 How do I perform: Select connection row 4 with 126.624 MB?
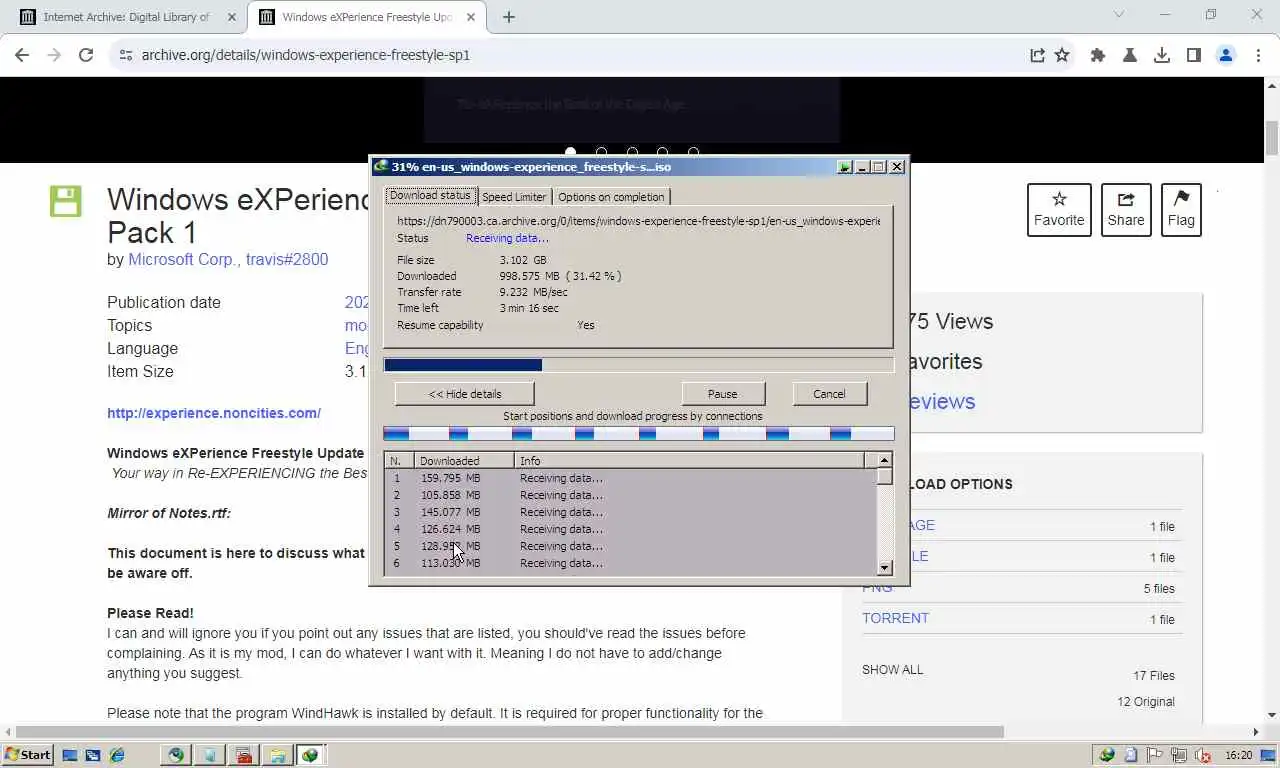coord(631,529)
